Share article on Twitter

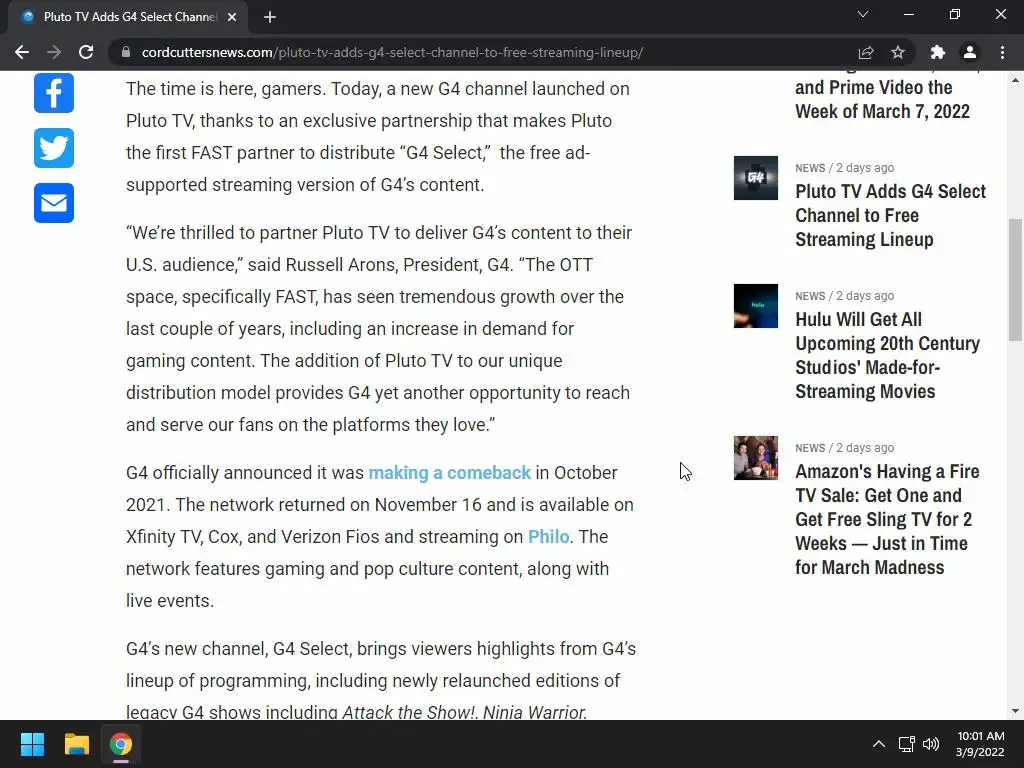(x=54, y=148)
